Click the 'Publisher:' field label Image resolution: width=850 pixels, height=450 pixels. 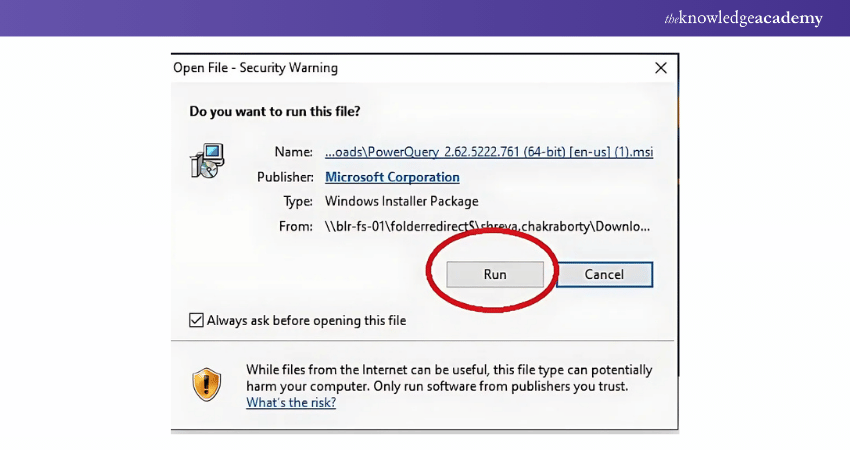[x=285, y=177]
